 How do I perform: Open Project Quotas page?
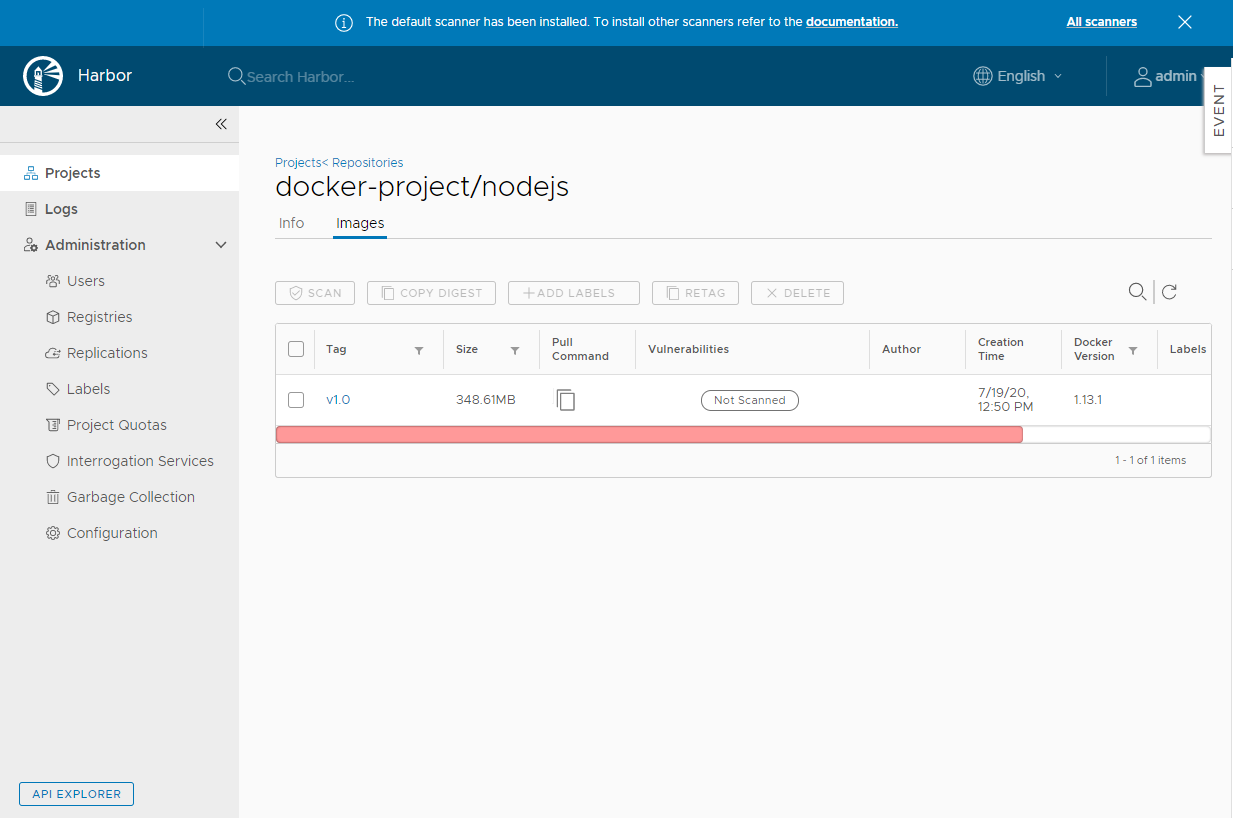click(x=119, y=425)
